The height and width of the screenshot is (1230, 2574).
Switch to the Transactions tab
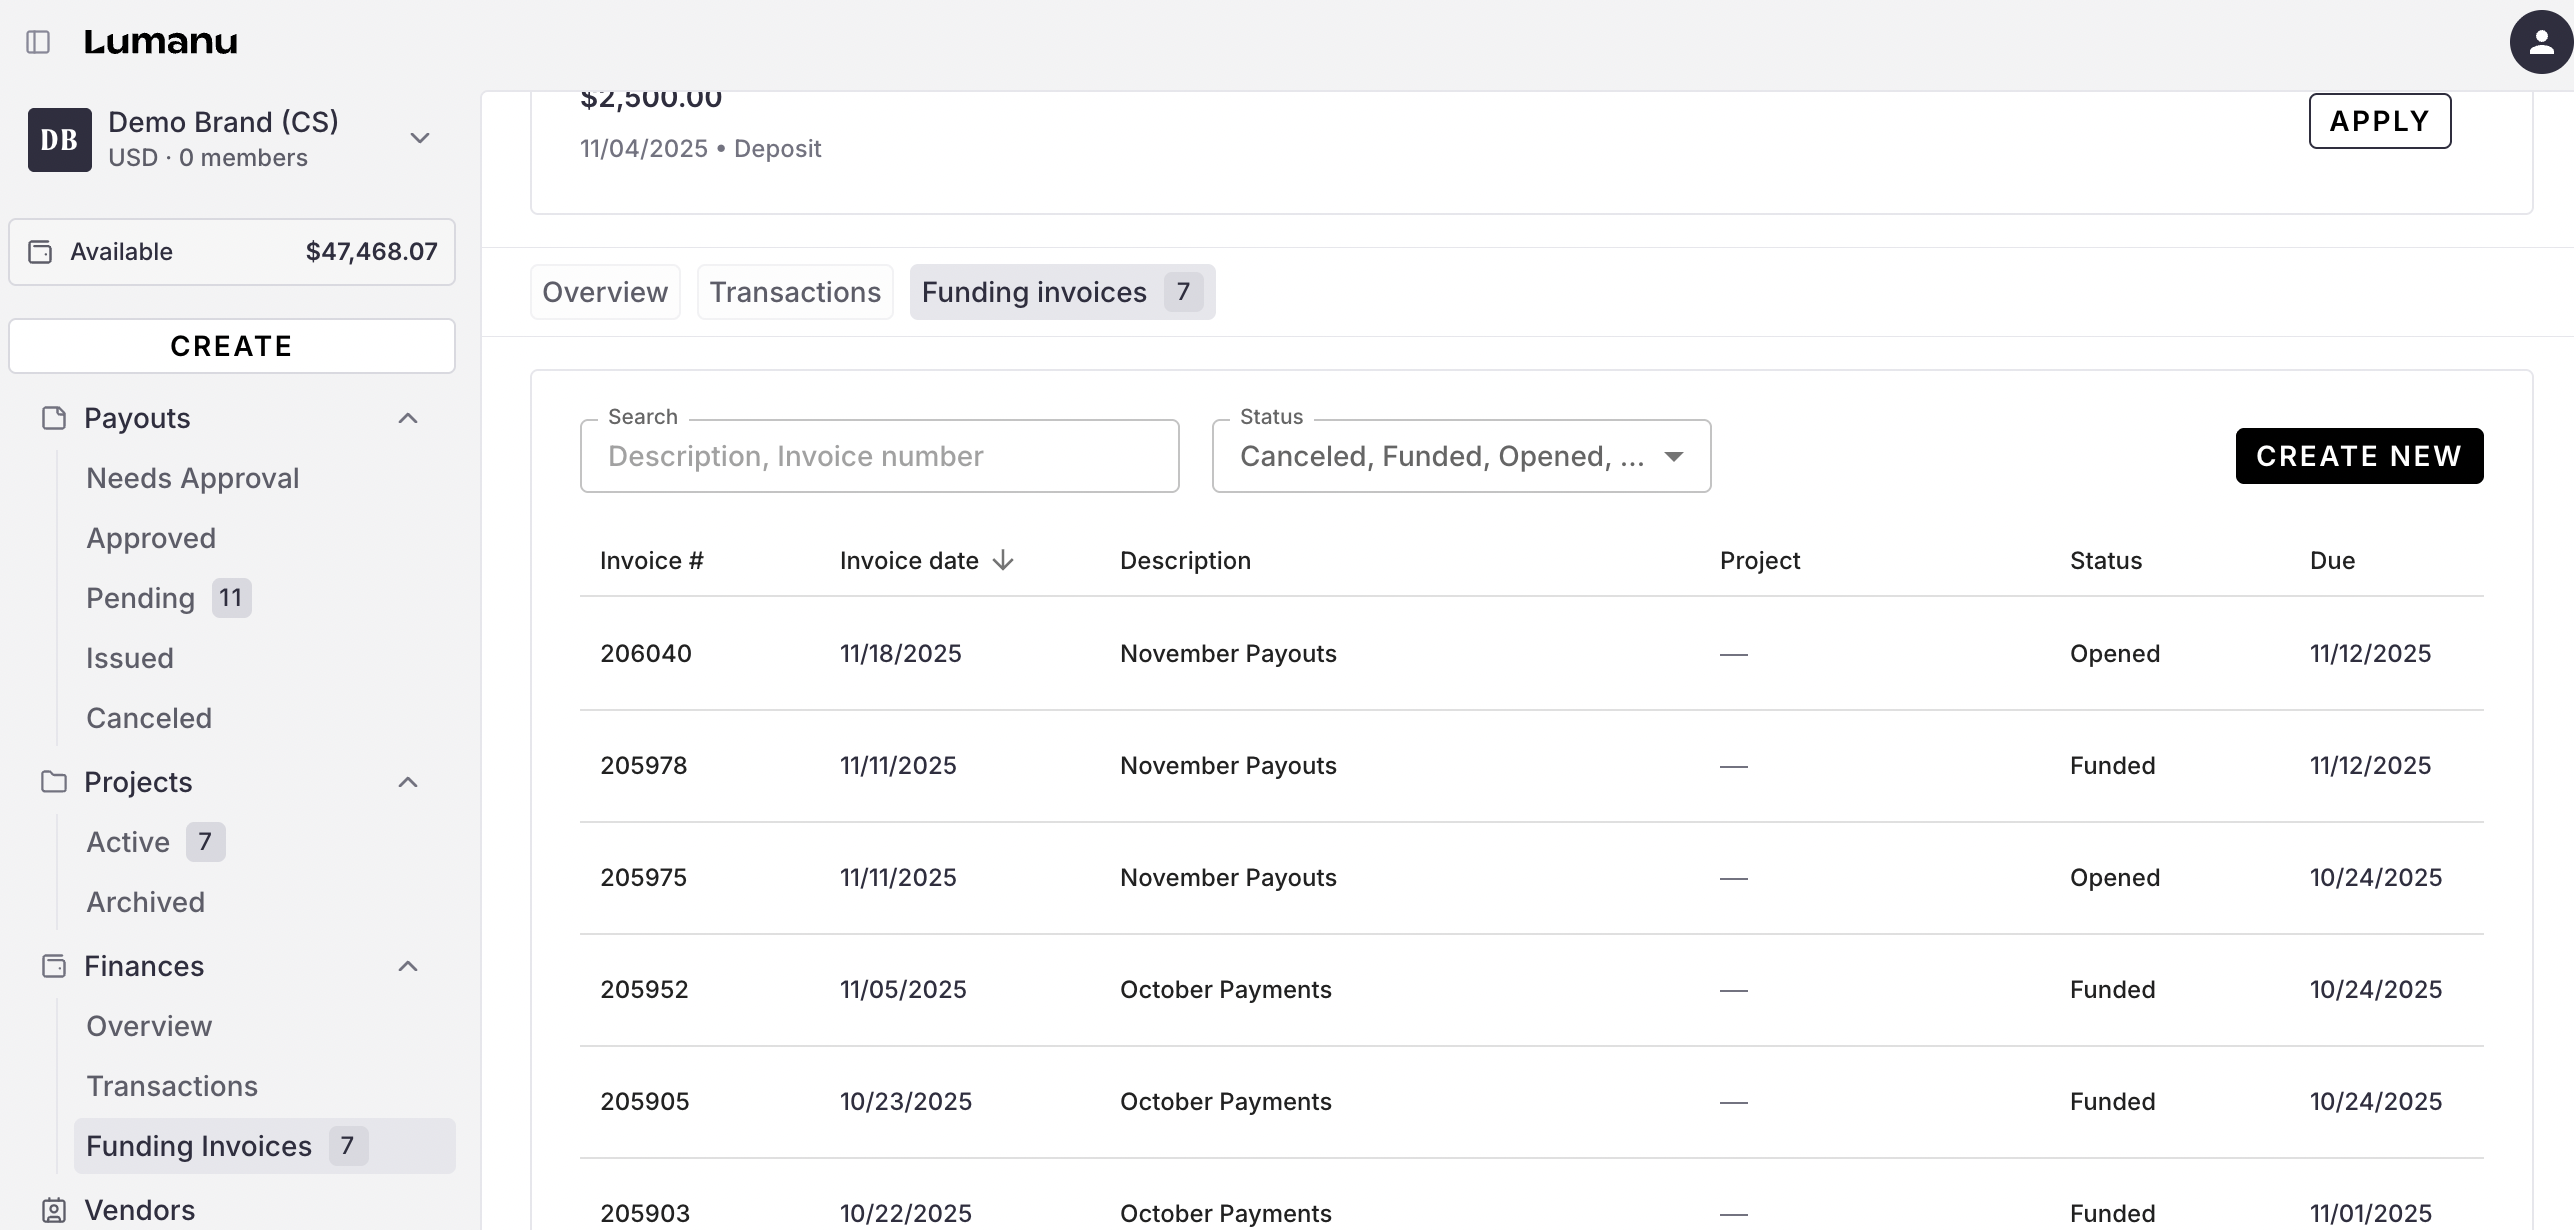pyautogui.click(x=795, y=292)
